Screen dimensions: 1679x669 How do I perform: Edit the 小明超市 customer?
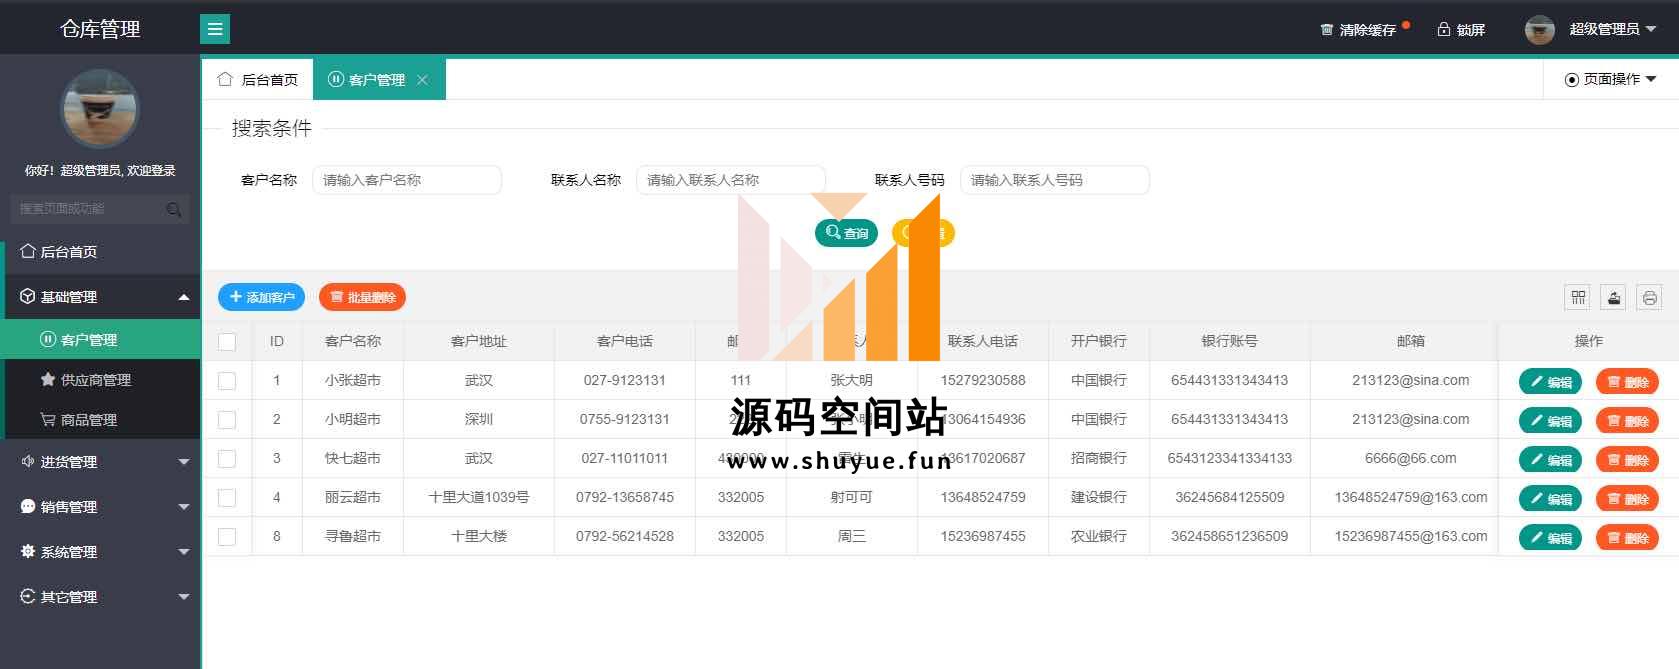tap(1550, 420)
